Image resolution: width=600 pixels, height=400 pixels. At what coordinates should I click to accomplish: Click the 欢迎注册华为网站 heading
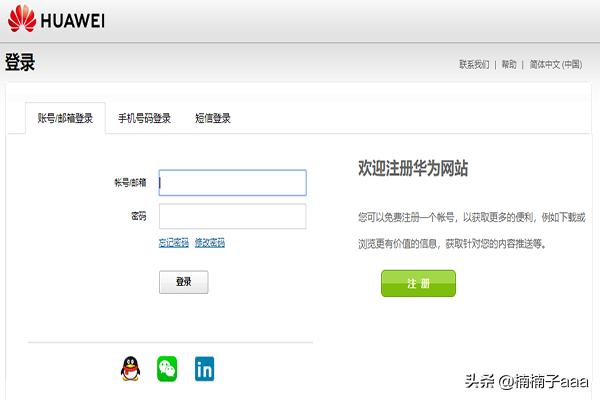(413, 169)
